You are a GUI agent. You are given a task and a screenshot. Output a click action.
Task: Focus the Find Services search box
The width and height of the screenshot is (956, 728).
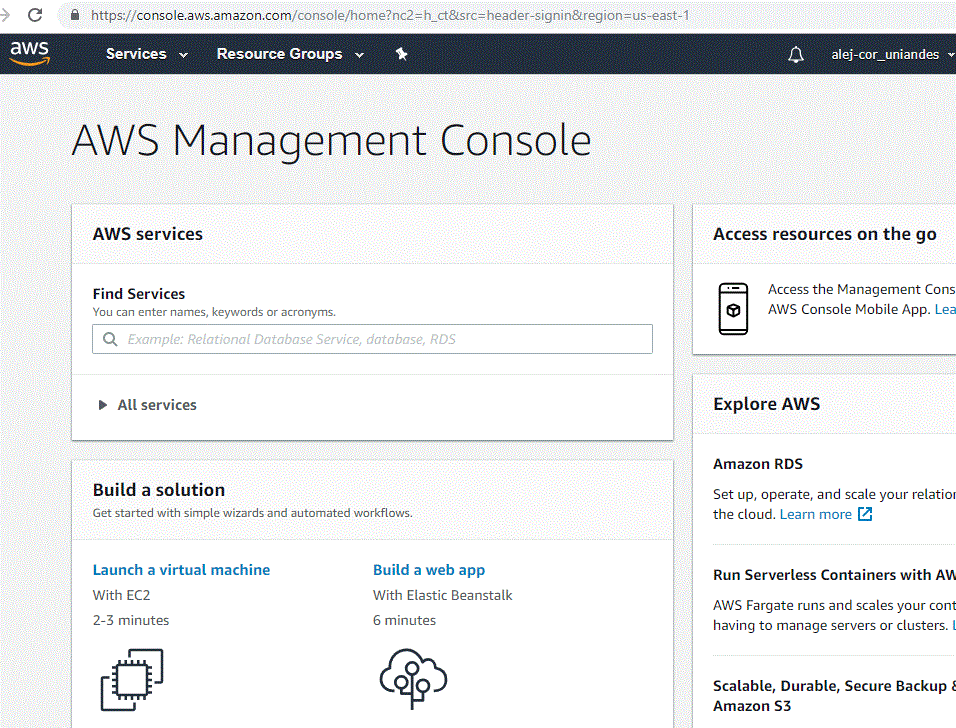click(x=373, y=339)
